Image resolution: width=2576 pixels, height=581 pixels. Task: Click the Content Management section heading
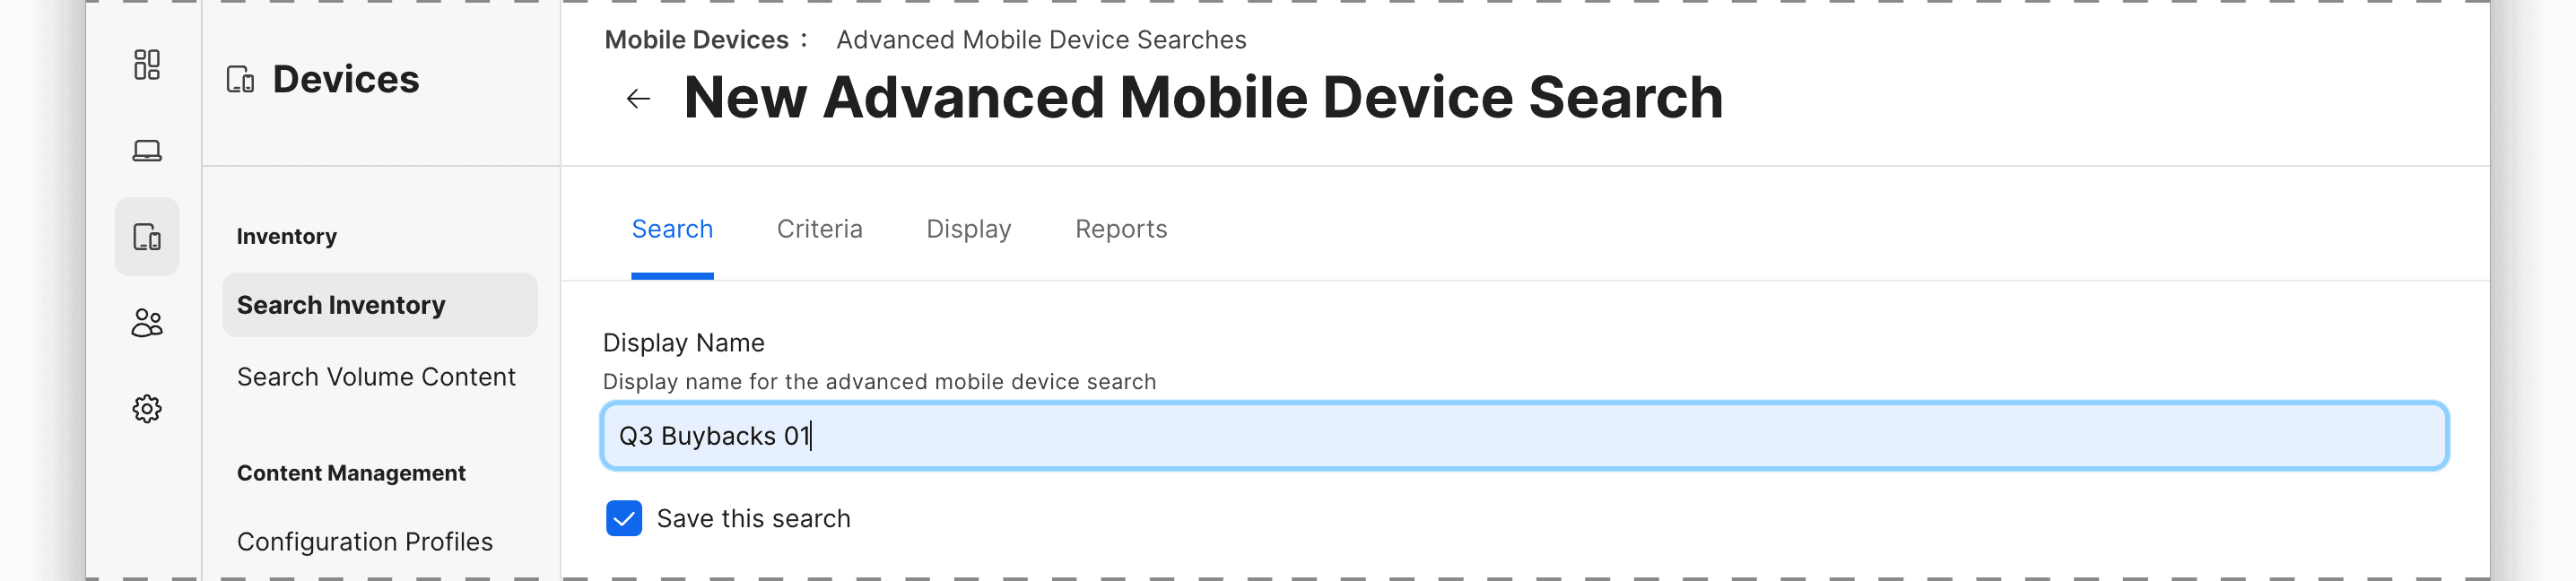point(351,473)
